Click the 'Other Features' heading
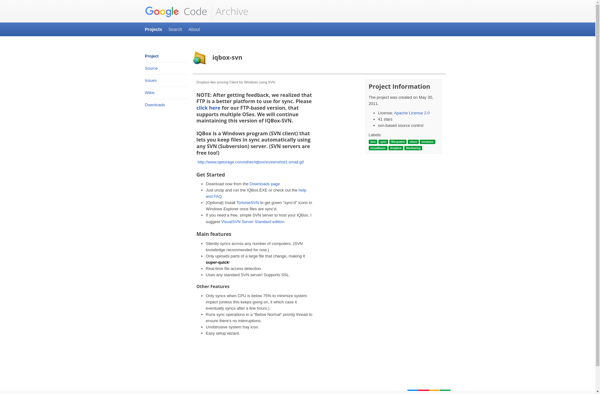The height and width of the screenshot is (394, 600). click(x=213, y=287)
